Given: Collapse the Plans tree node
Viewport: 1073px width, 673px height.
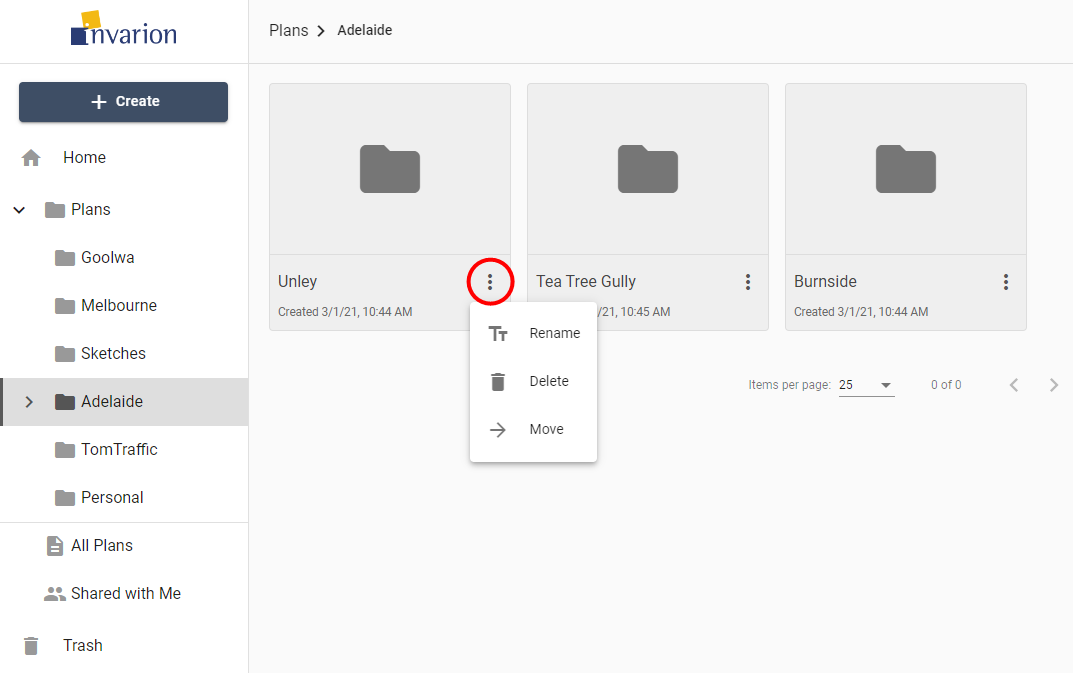Looking at the screenshot, I should [19, 209].
